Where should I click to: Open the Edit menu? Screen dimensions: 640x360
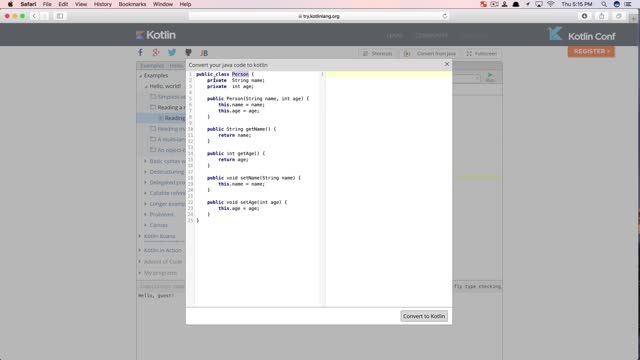click(63, 4)
